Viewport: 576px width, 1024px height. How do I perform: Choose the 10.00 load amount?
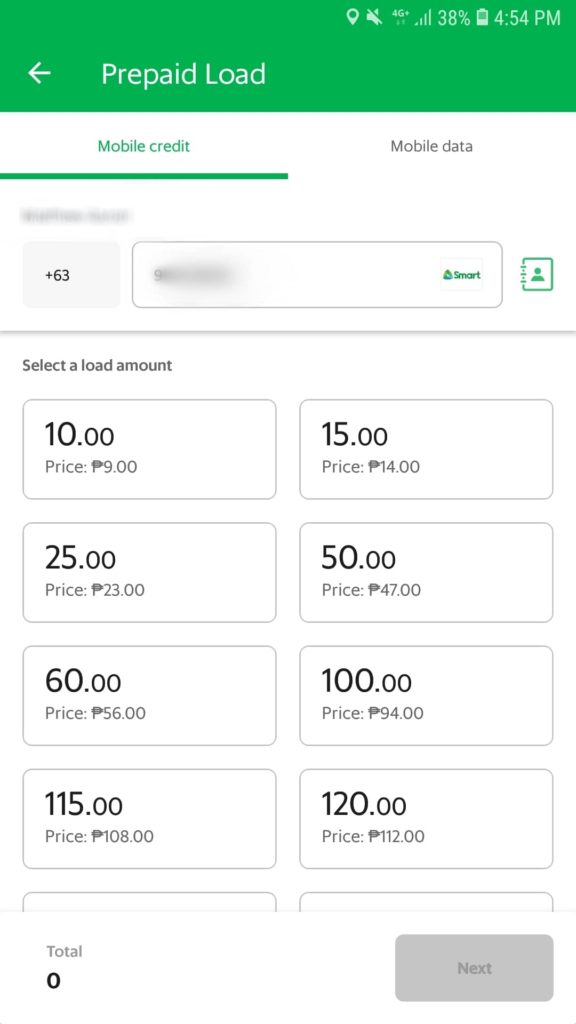(150, 449)
